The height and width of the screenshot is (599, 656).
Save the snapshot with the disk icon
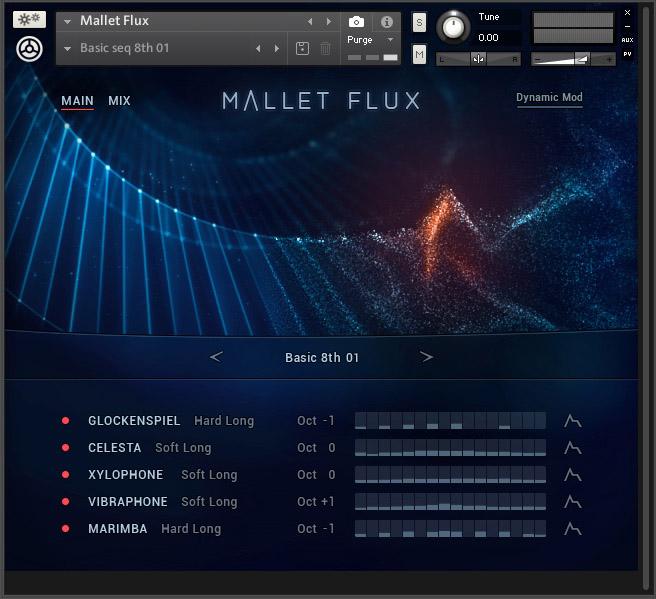[x=302, y=49]
